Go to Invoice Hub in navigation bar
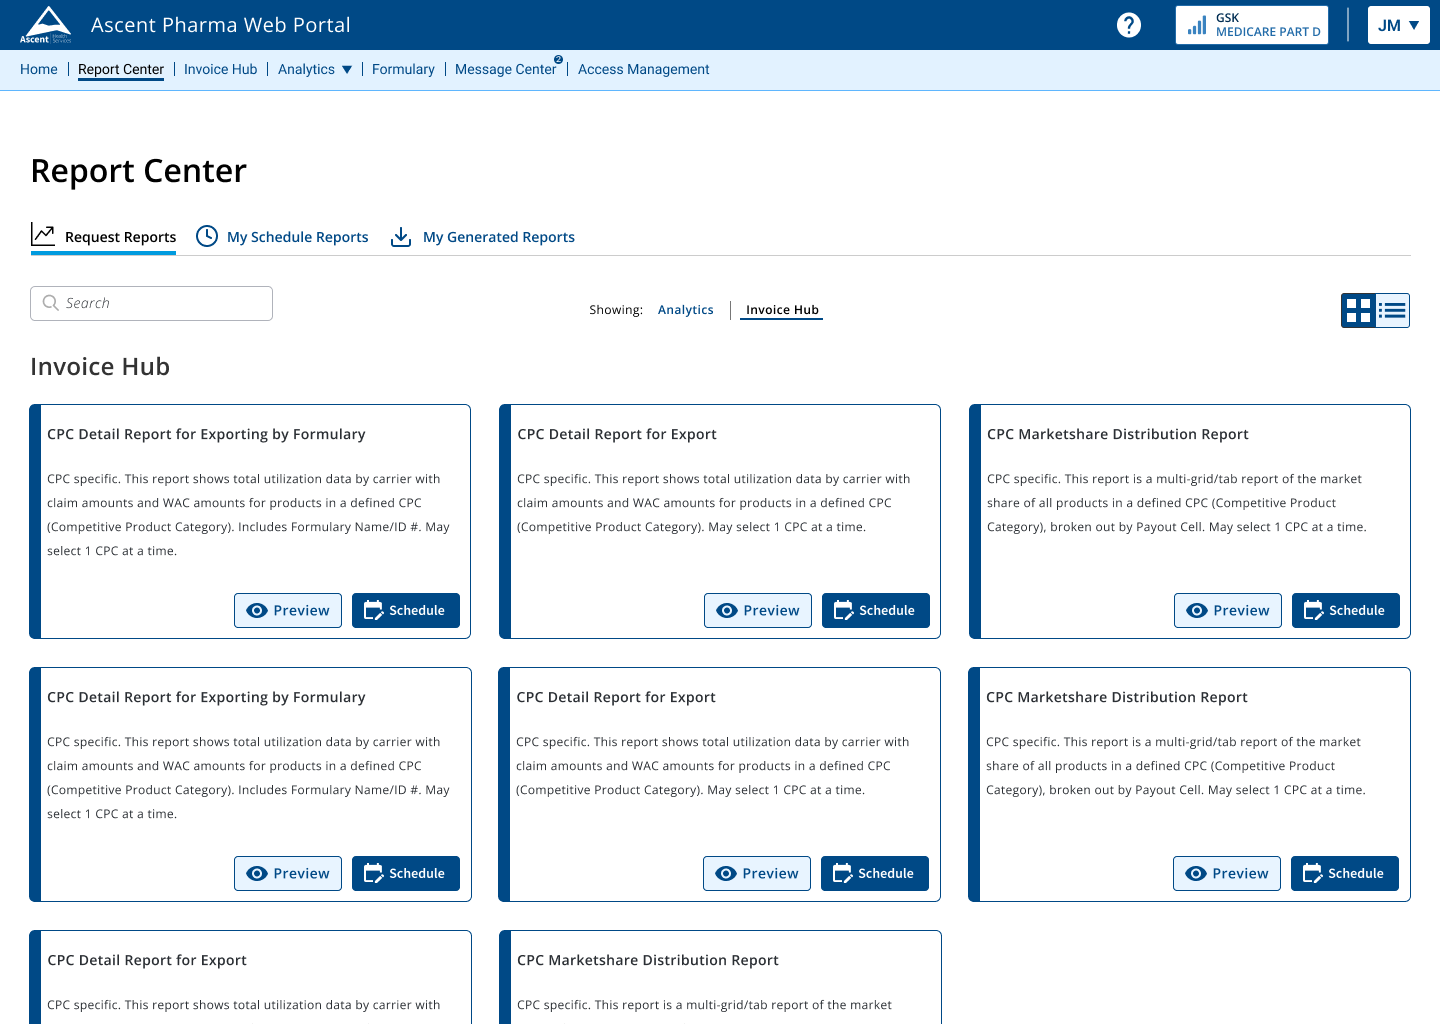Viewport: 1440px width, 1024px height. click(220, 69)
